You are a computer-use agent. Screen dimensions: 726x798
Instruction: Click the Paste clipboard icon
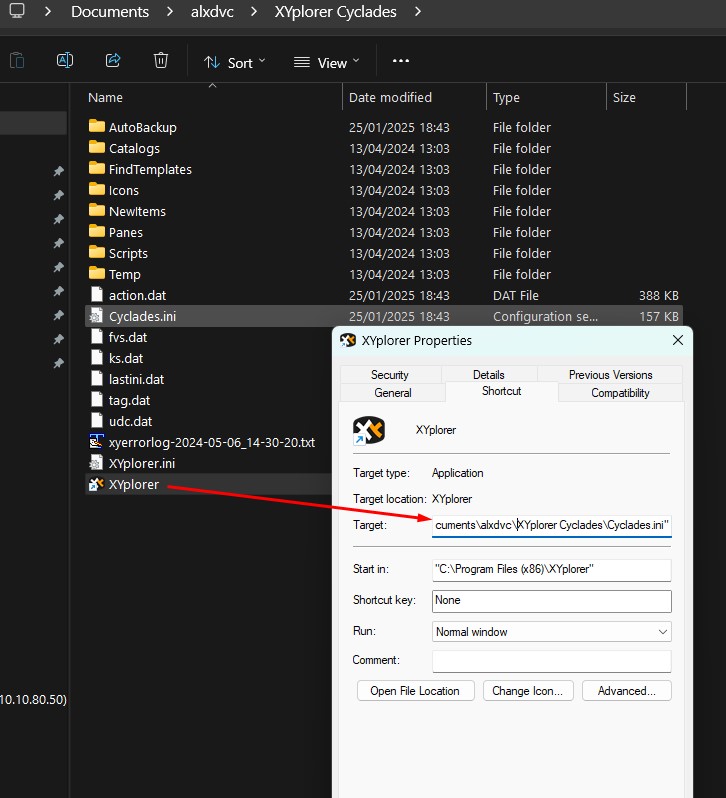[x=17, y=61]
